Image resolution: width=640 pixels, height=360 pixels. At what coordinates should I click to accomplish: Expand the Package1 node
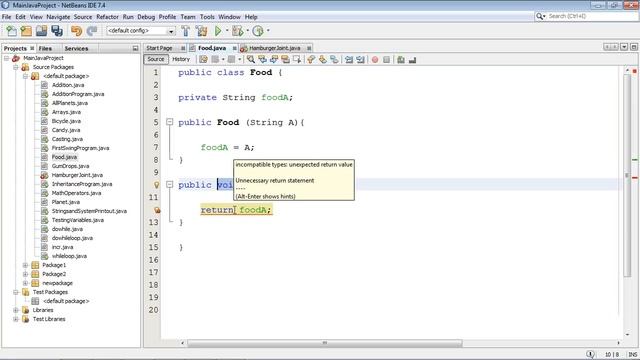pyautogui.click(x=25, y=265)
